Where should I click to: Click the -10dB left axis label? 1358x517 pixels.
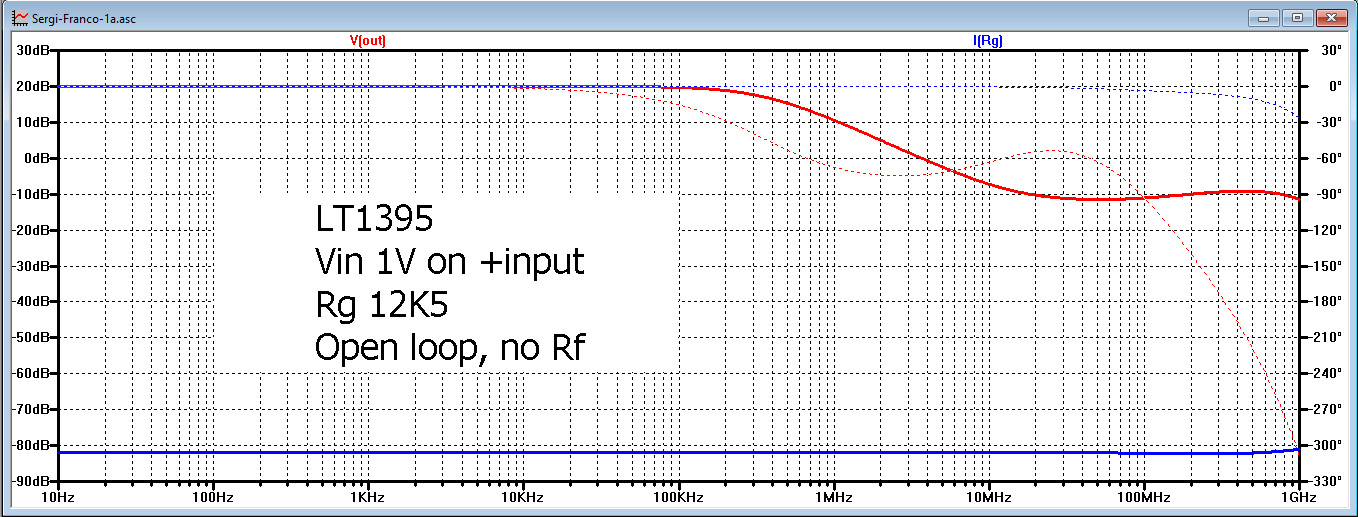[x=30, y=194]
